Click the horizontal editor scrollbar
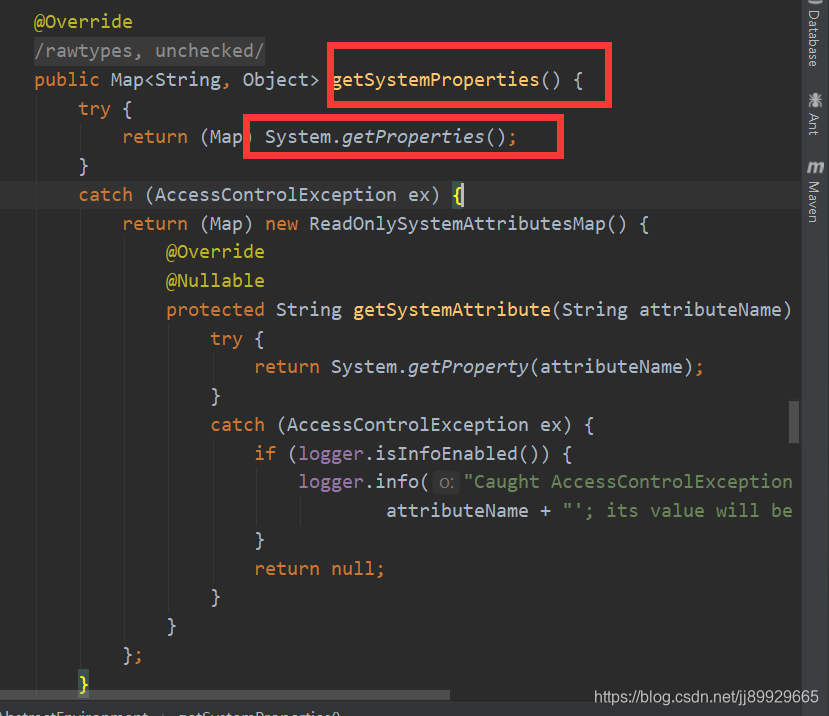The image size is (829, 716). pos(225,695)
